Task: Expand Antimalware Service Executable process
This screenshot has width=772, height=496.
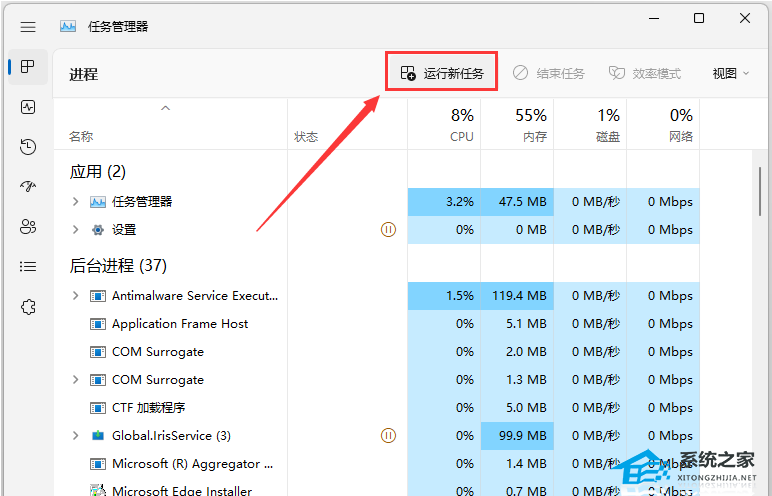Action: [x=75, y=296]
